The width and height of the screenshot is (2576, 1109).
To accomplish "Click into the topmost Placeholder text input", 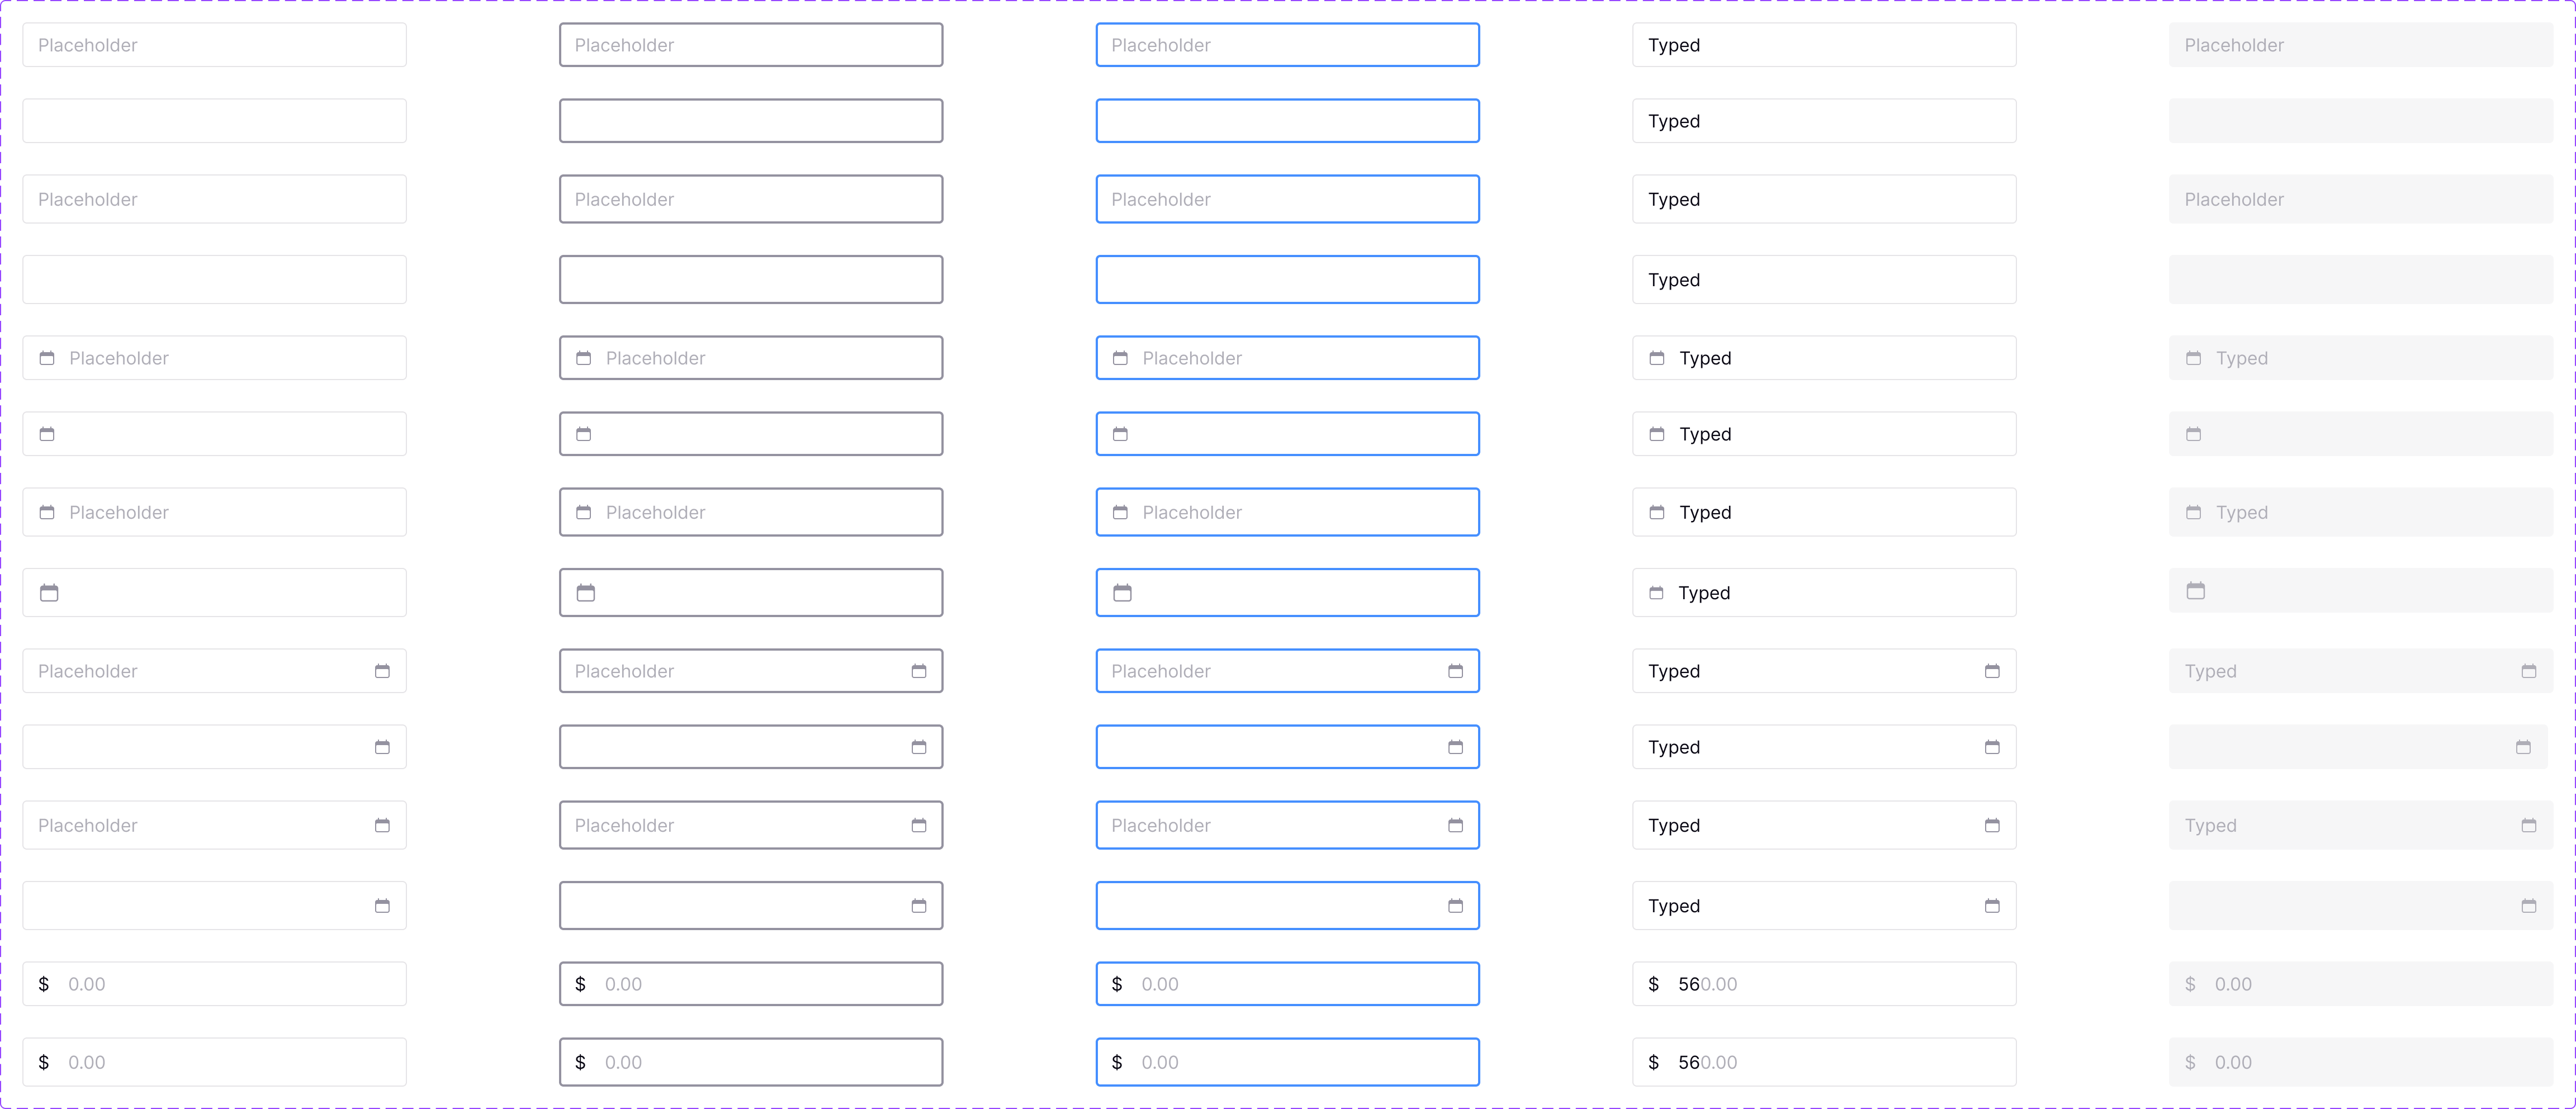I will 214,44.
